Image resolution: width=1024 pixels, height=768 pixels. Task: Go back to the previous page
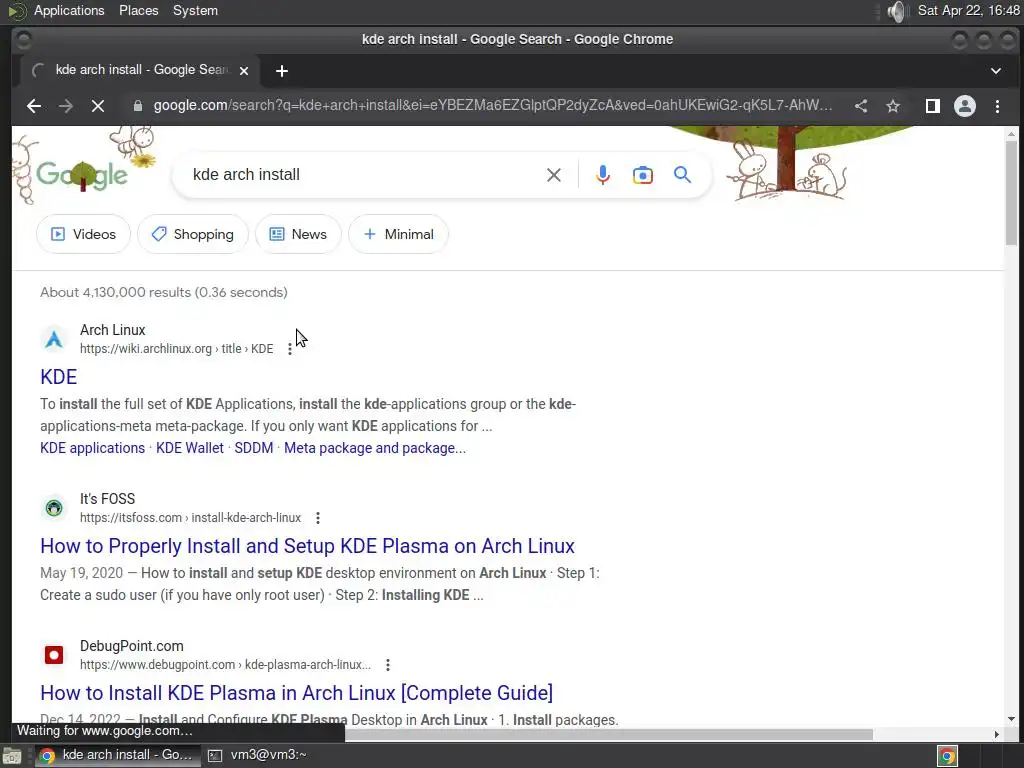click(x=34, y=106)
